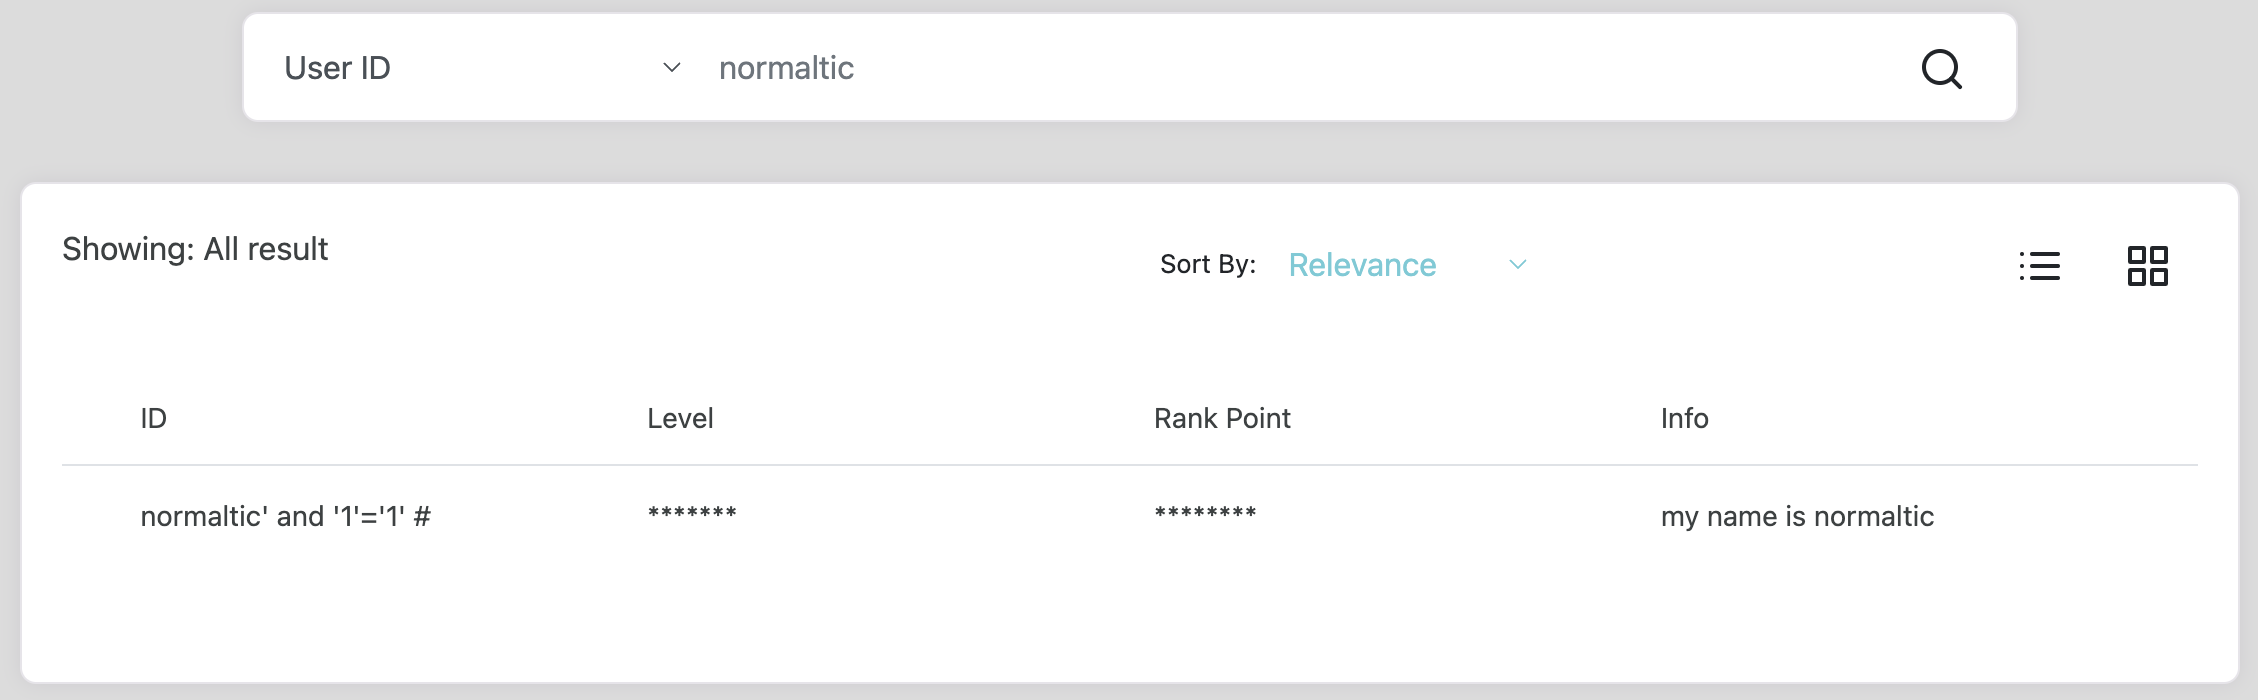Switch to list view layout icon
This screenshot has width=2258, height=700.
tap(2039, 266)
